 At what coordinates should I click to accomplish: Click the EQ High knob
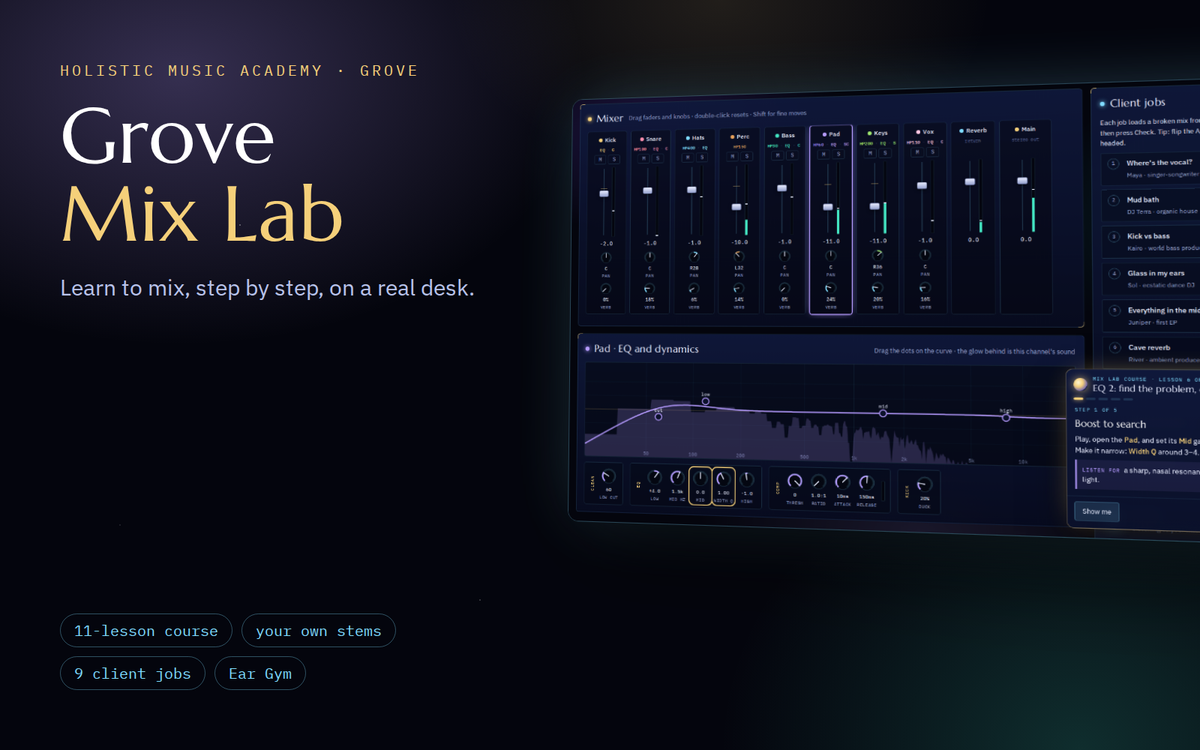click(x=746, y=480)
